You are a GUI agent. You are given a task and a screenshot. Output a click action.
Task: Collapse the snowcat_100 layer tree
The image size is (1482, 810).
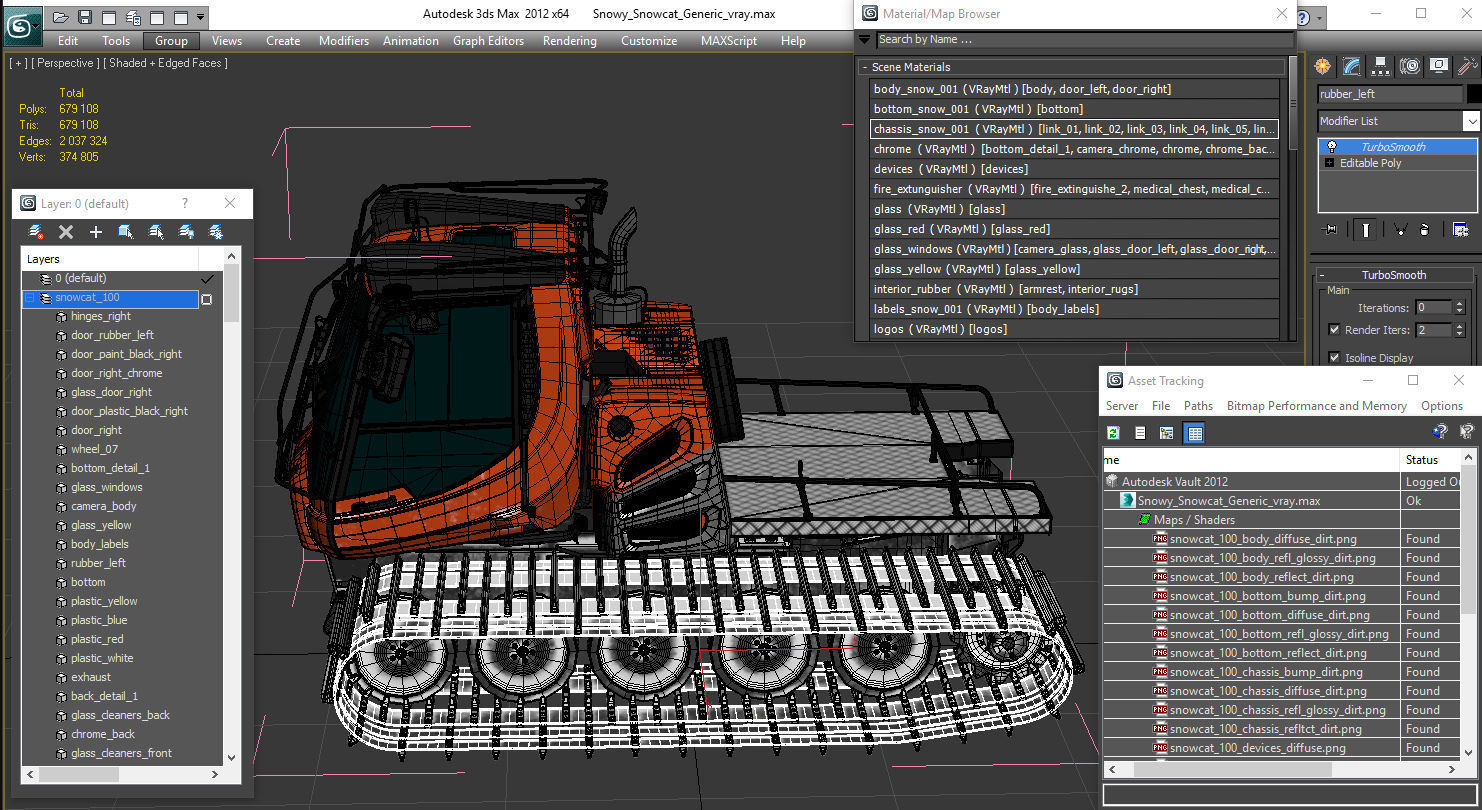point(29,298)
